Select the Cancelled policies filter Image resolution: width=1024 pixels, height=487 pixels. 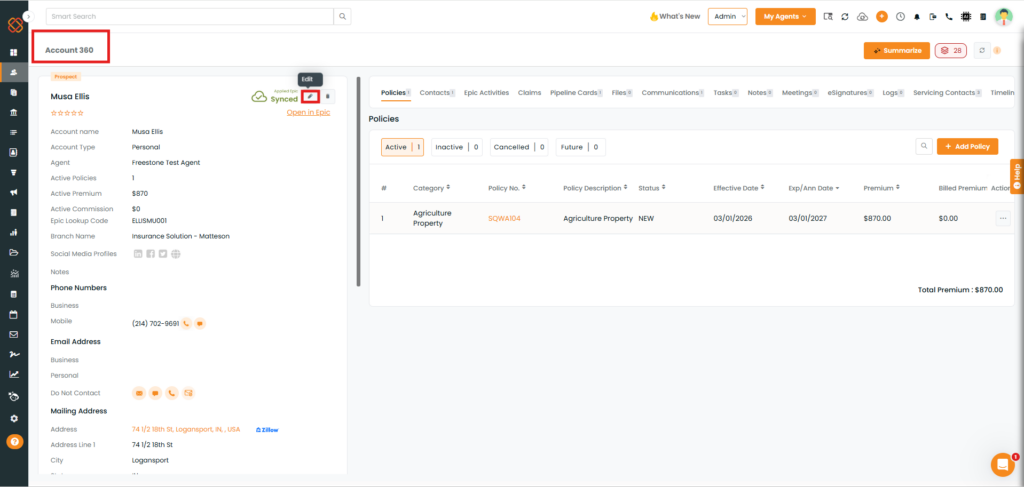519,147
